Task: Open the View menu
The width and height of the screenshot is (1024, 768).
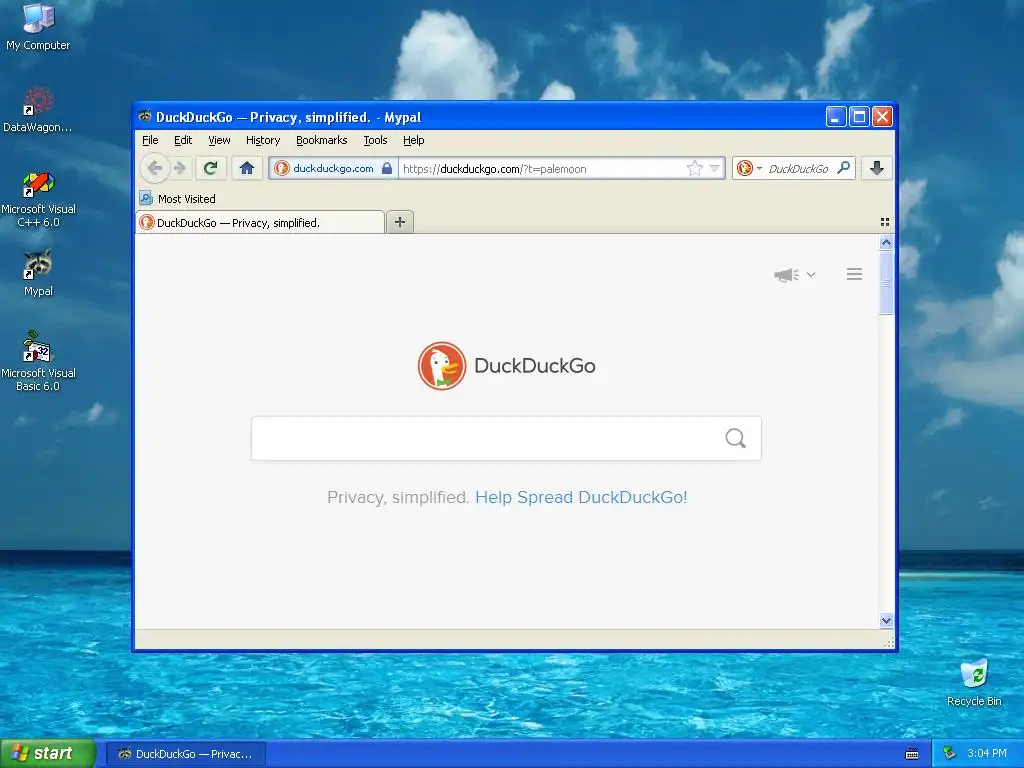Action: pyautogui.click(x=219, y=140)
